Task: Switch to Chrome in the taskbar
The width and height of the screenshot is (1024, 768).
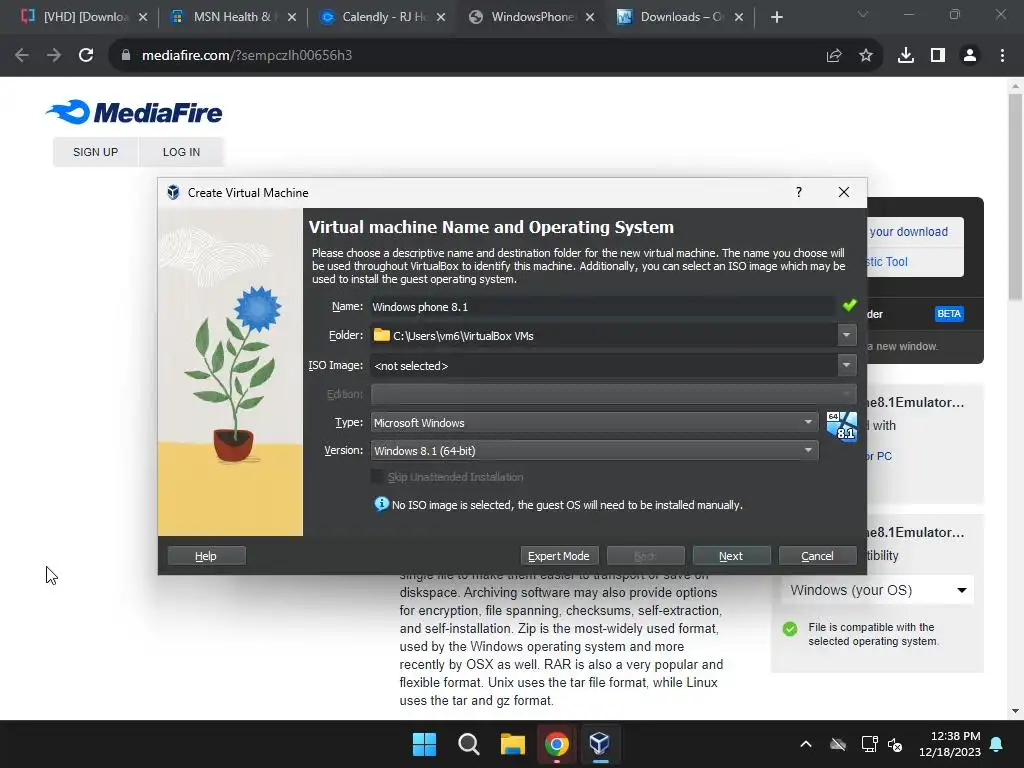Action: tap(556, 744)
